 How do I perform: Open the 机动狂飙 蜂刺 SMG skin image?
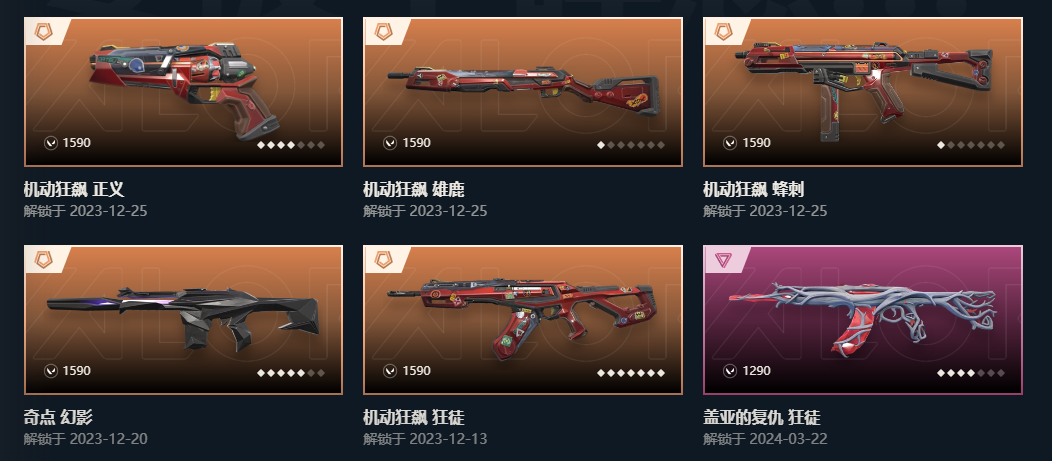tap(863, 83)
